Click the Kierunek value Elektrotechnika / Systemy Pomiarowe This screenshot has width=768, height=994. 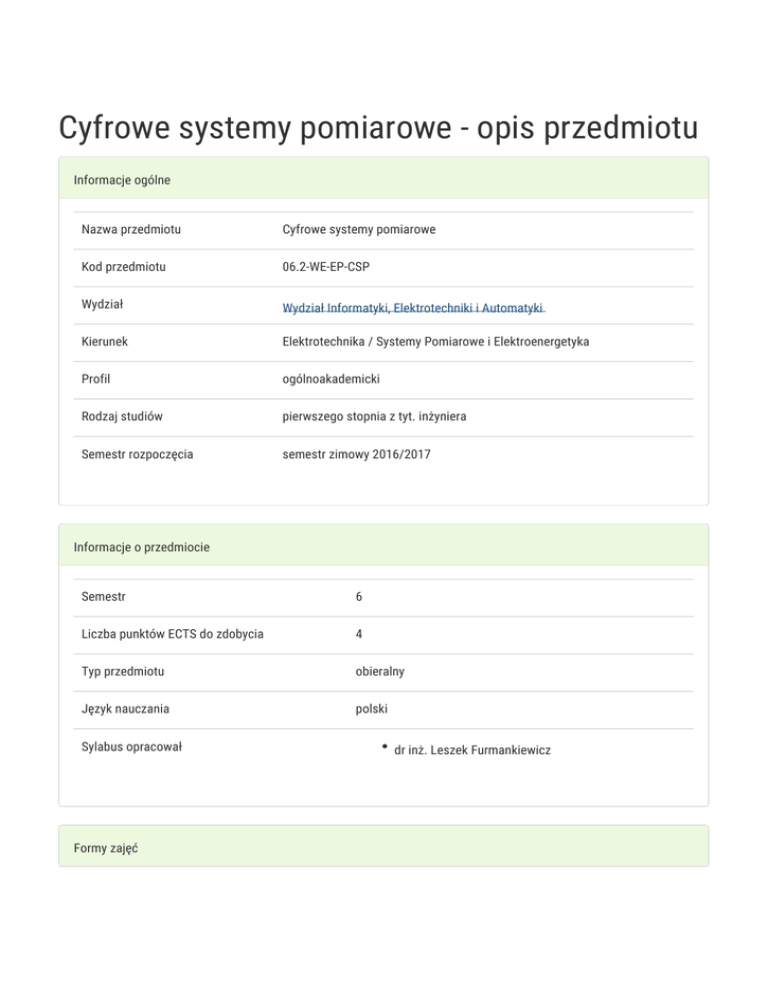(x=436, y=342)
